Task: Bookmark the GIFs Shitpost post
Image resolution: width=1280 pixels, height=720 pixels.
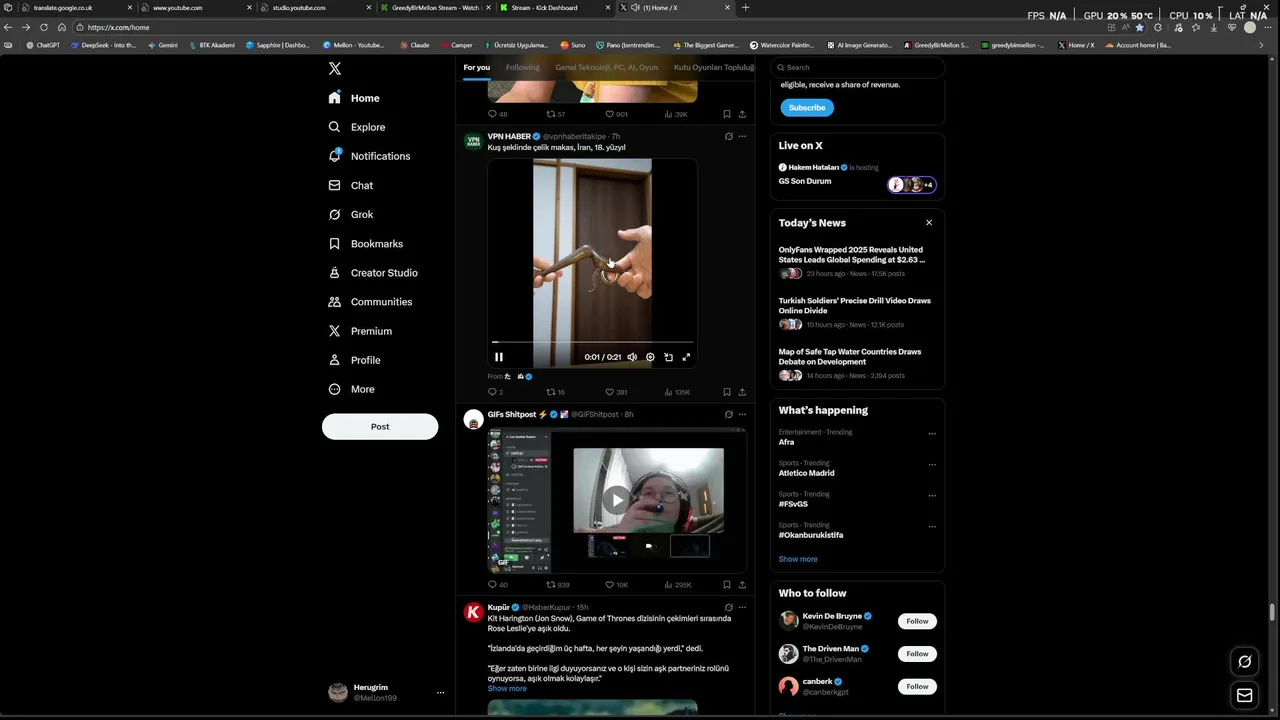Action: pos(727,585)
